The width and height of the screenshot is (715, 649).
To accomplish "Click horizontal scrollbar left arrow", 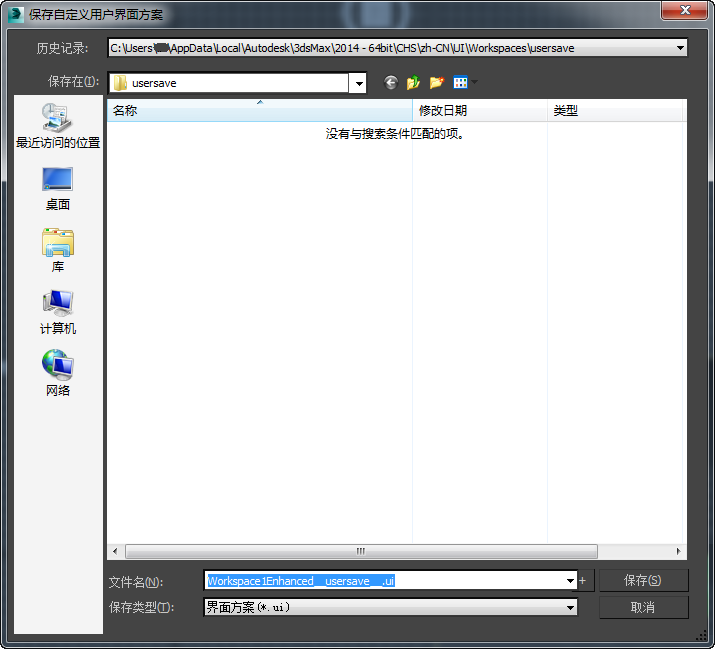I will pyautogui.click(x=115, y=551).
